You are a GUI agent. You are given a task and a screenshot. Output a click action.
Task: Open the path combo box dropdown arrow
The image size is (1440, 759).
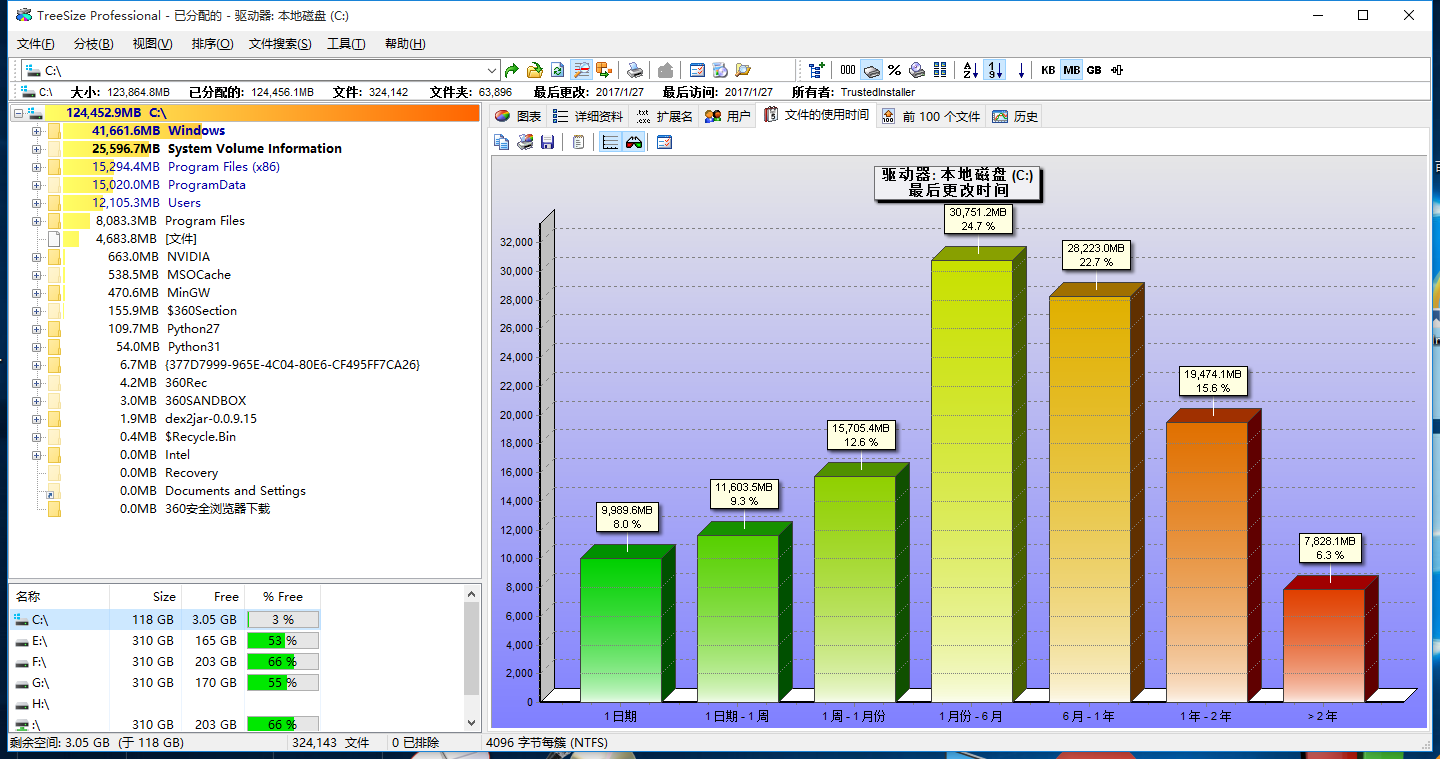pos(491,70)
